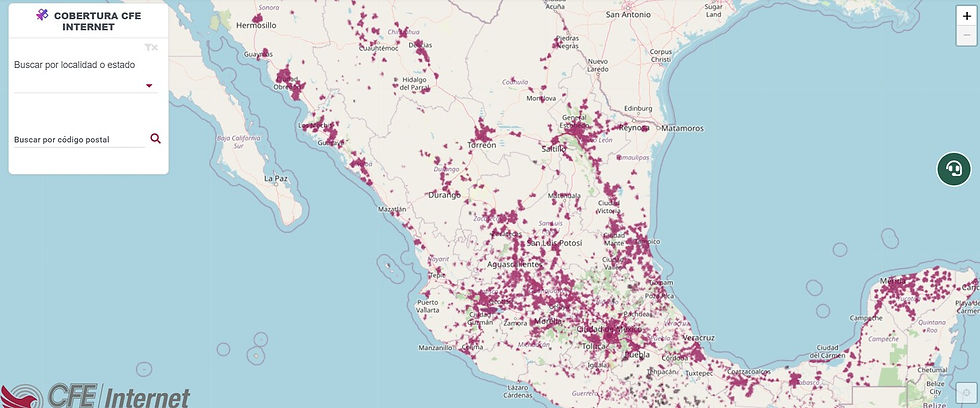This screenshot has width=980, height=408.
Task: Click the Saltillo city label
Action: [554, 149]
